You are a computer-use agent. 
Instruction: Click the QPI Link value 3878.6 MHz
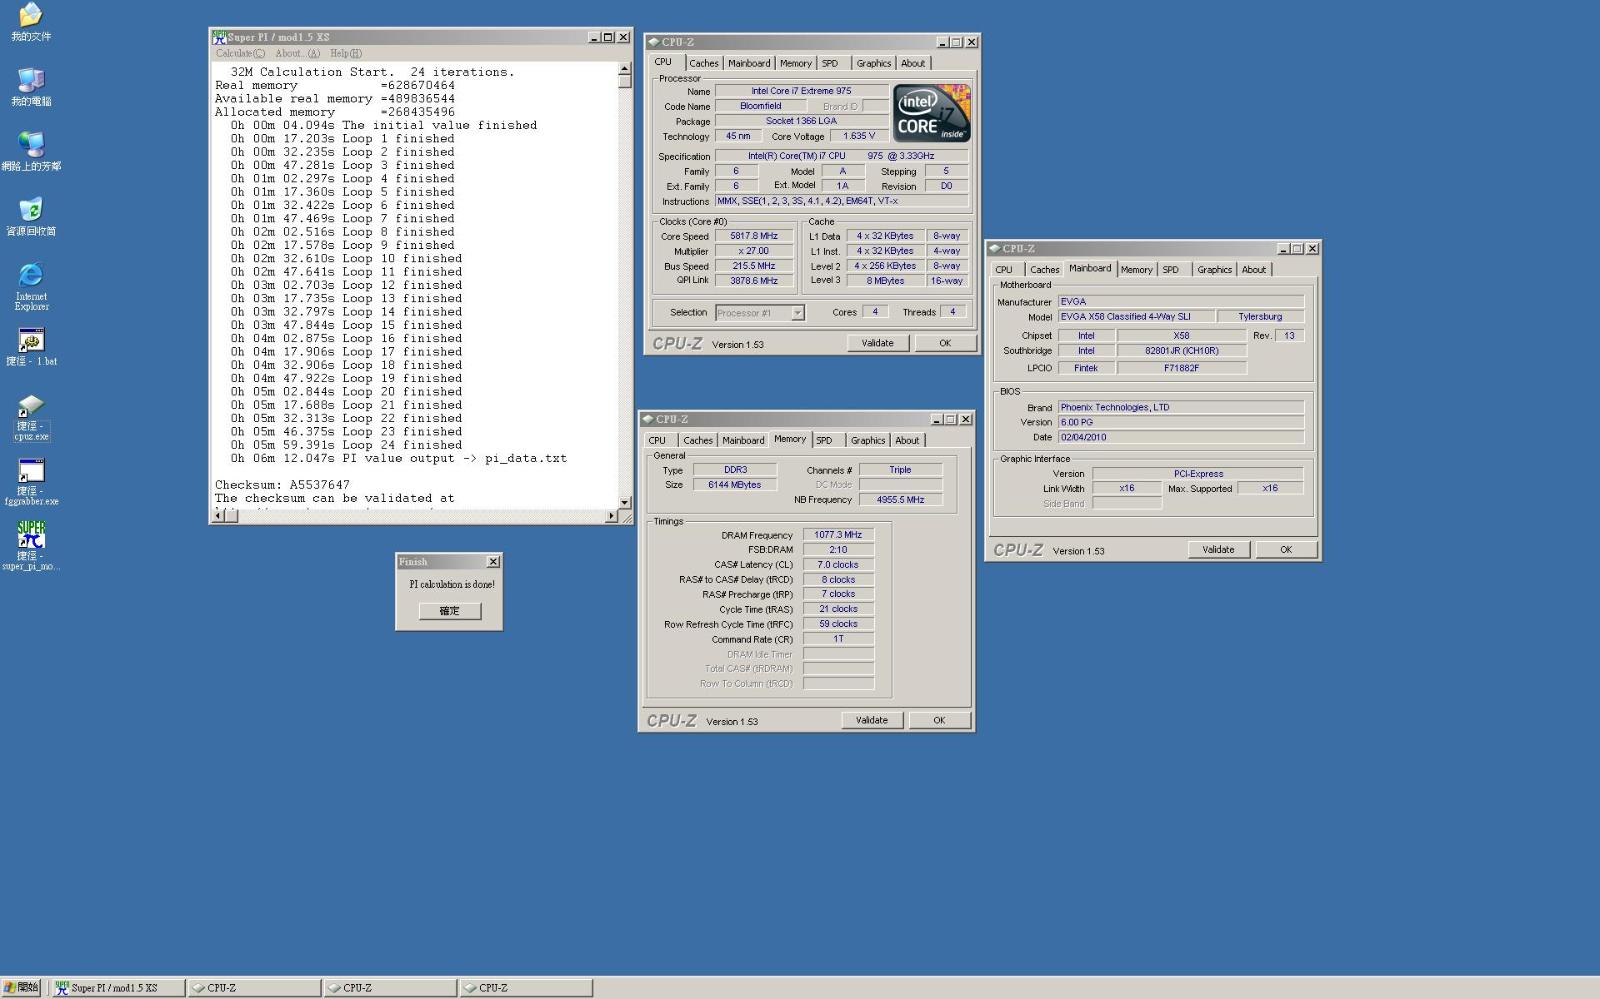point(754,281)
